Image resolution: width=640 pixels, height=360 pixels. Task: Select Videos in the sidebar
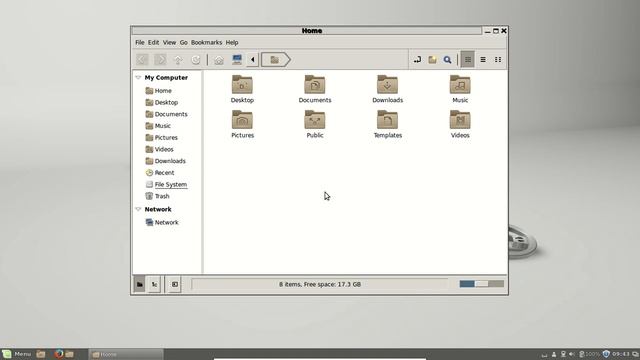click(x=160, y=149)
